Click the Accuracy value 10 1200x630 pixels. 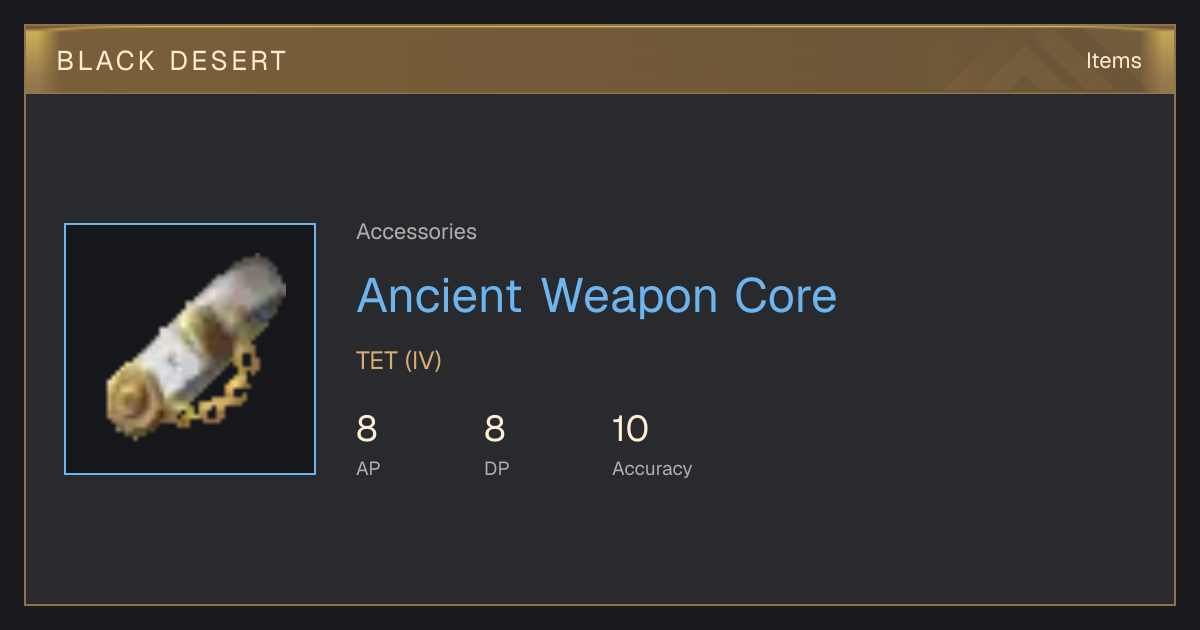(x=630, y=429)
